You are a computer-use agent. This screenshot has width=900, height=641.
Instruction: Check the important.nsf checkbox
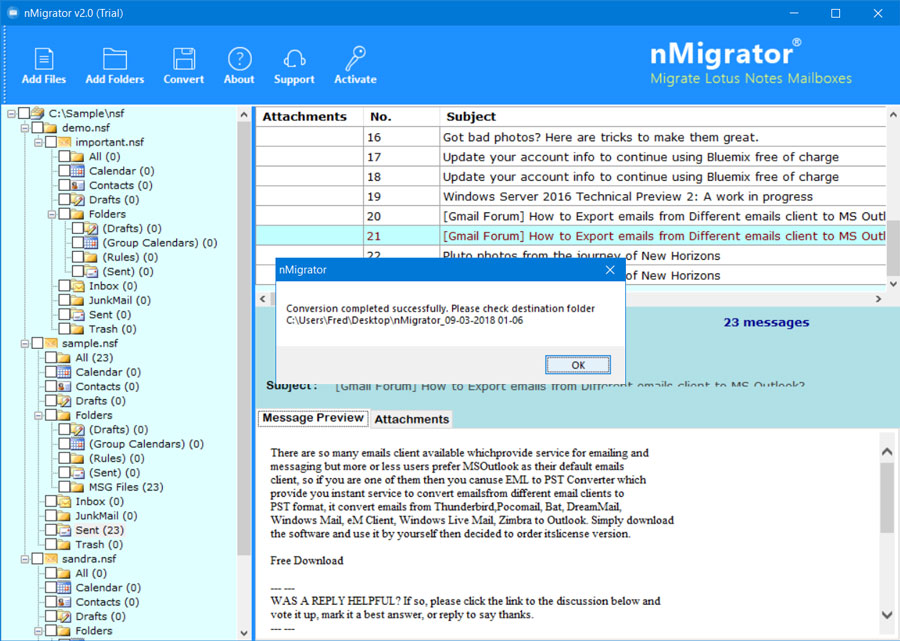pyautogui.click(x=51, y=142)
